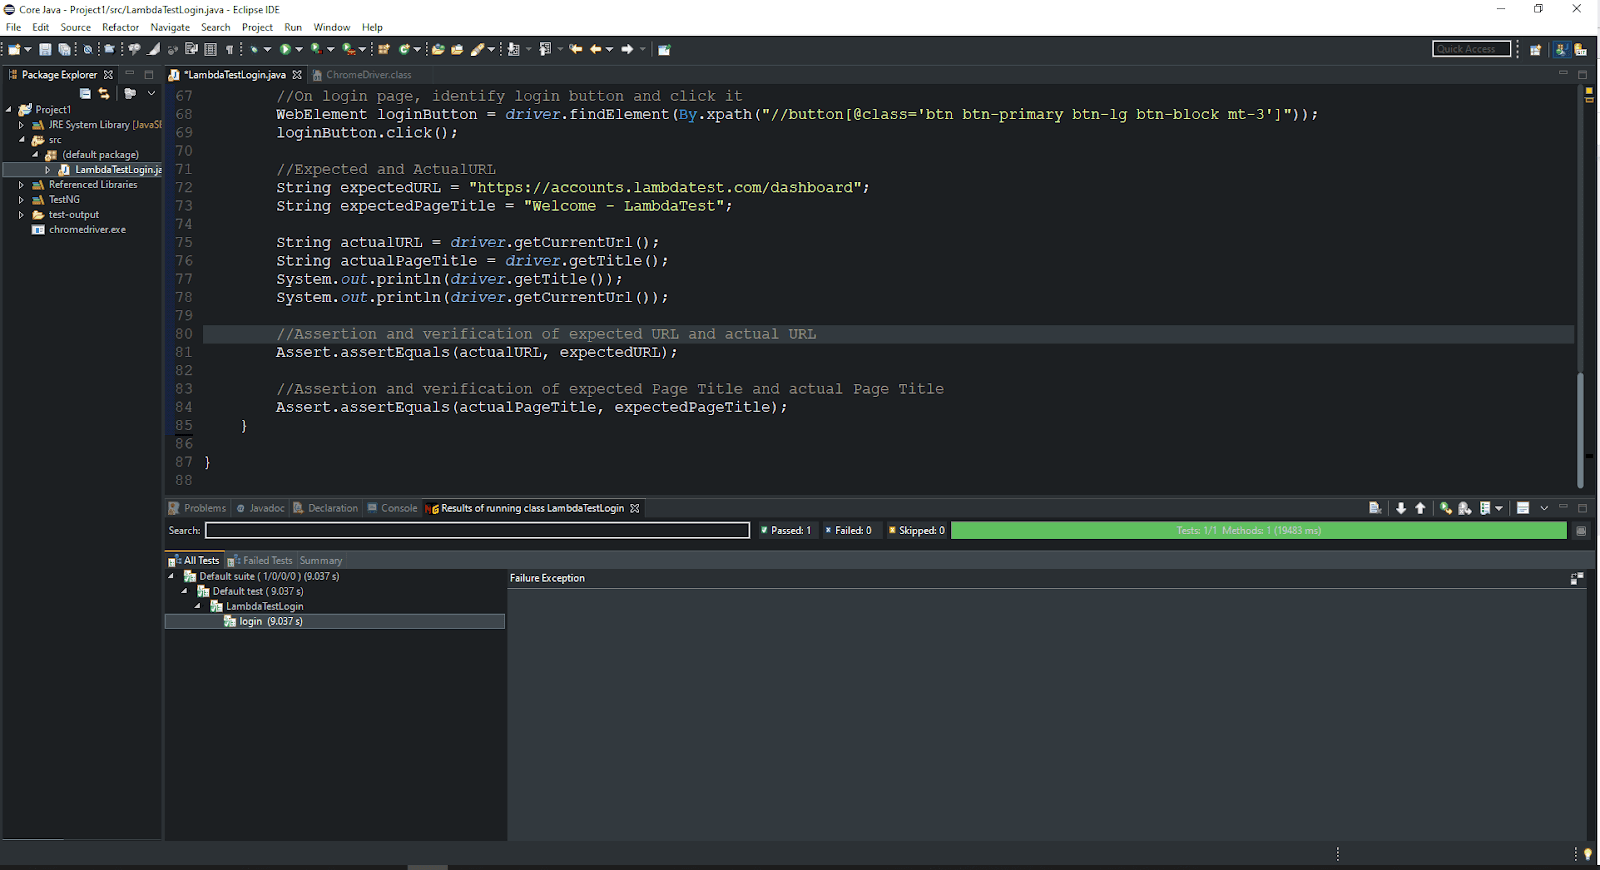1600x870 pixels.
Task: Click the Back navigation arrow in toolbar
Action: point(596,49)
